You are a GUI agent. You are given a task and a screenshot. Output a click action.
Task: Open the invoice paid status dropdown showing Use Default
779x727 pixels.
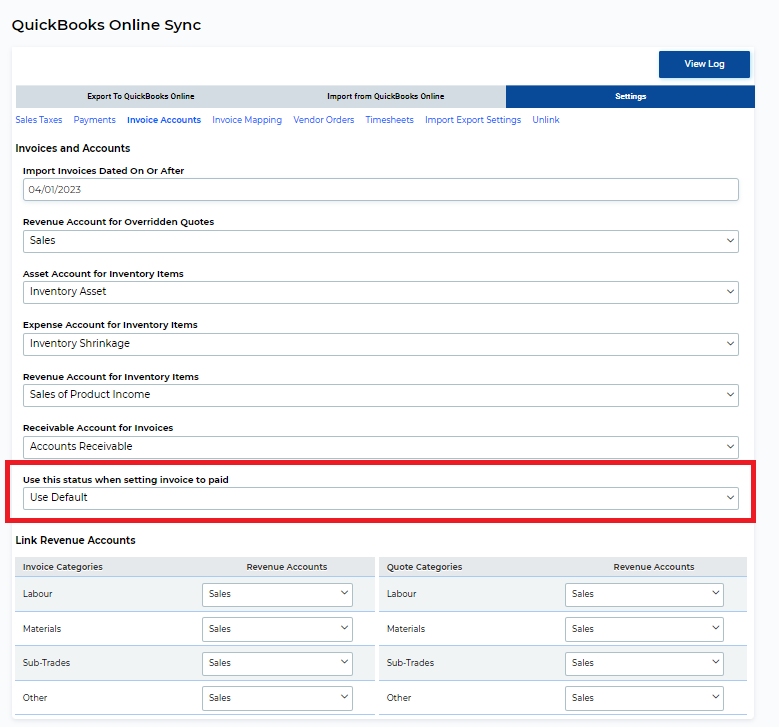tap(381, 498)
